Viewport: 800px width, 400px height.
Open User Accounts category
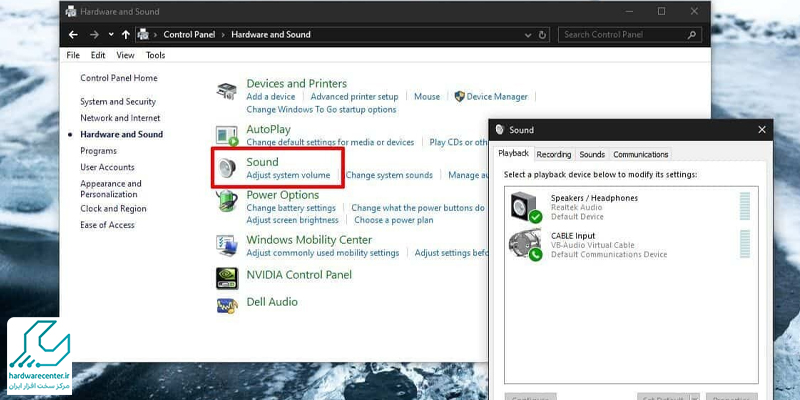coord(107,167)
